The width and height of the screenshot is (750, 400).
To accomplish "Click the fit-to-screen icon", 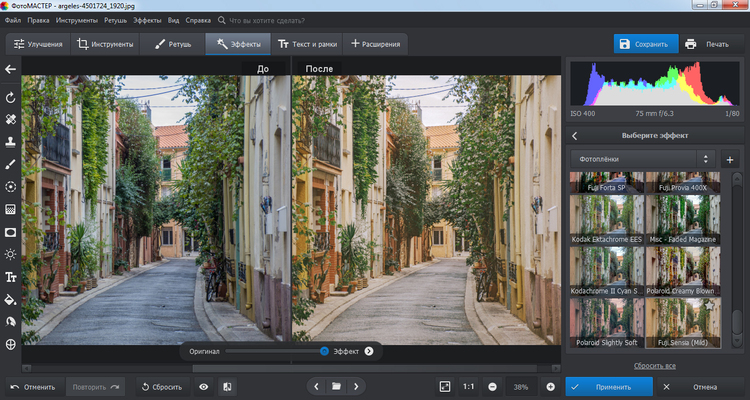I will pos(445,386).
